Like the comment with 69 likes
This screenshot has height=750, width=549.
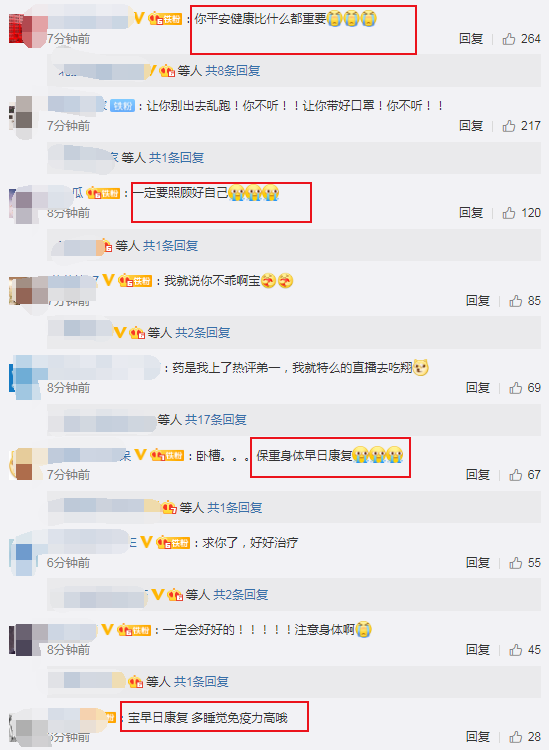tap(516, 388)
